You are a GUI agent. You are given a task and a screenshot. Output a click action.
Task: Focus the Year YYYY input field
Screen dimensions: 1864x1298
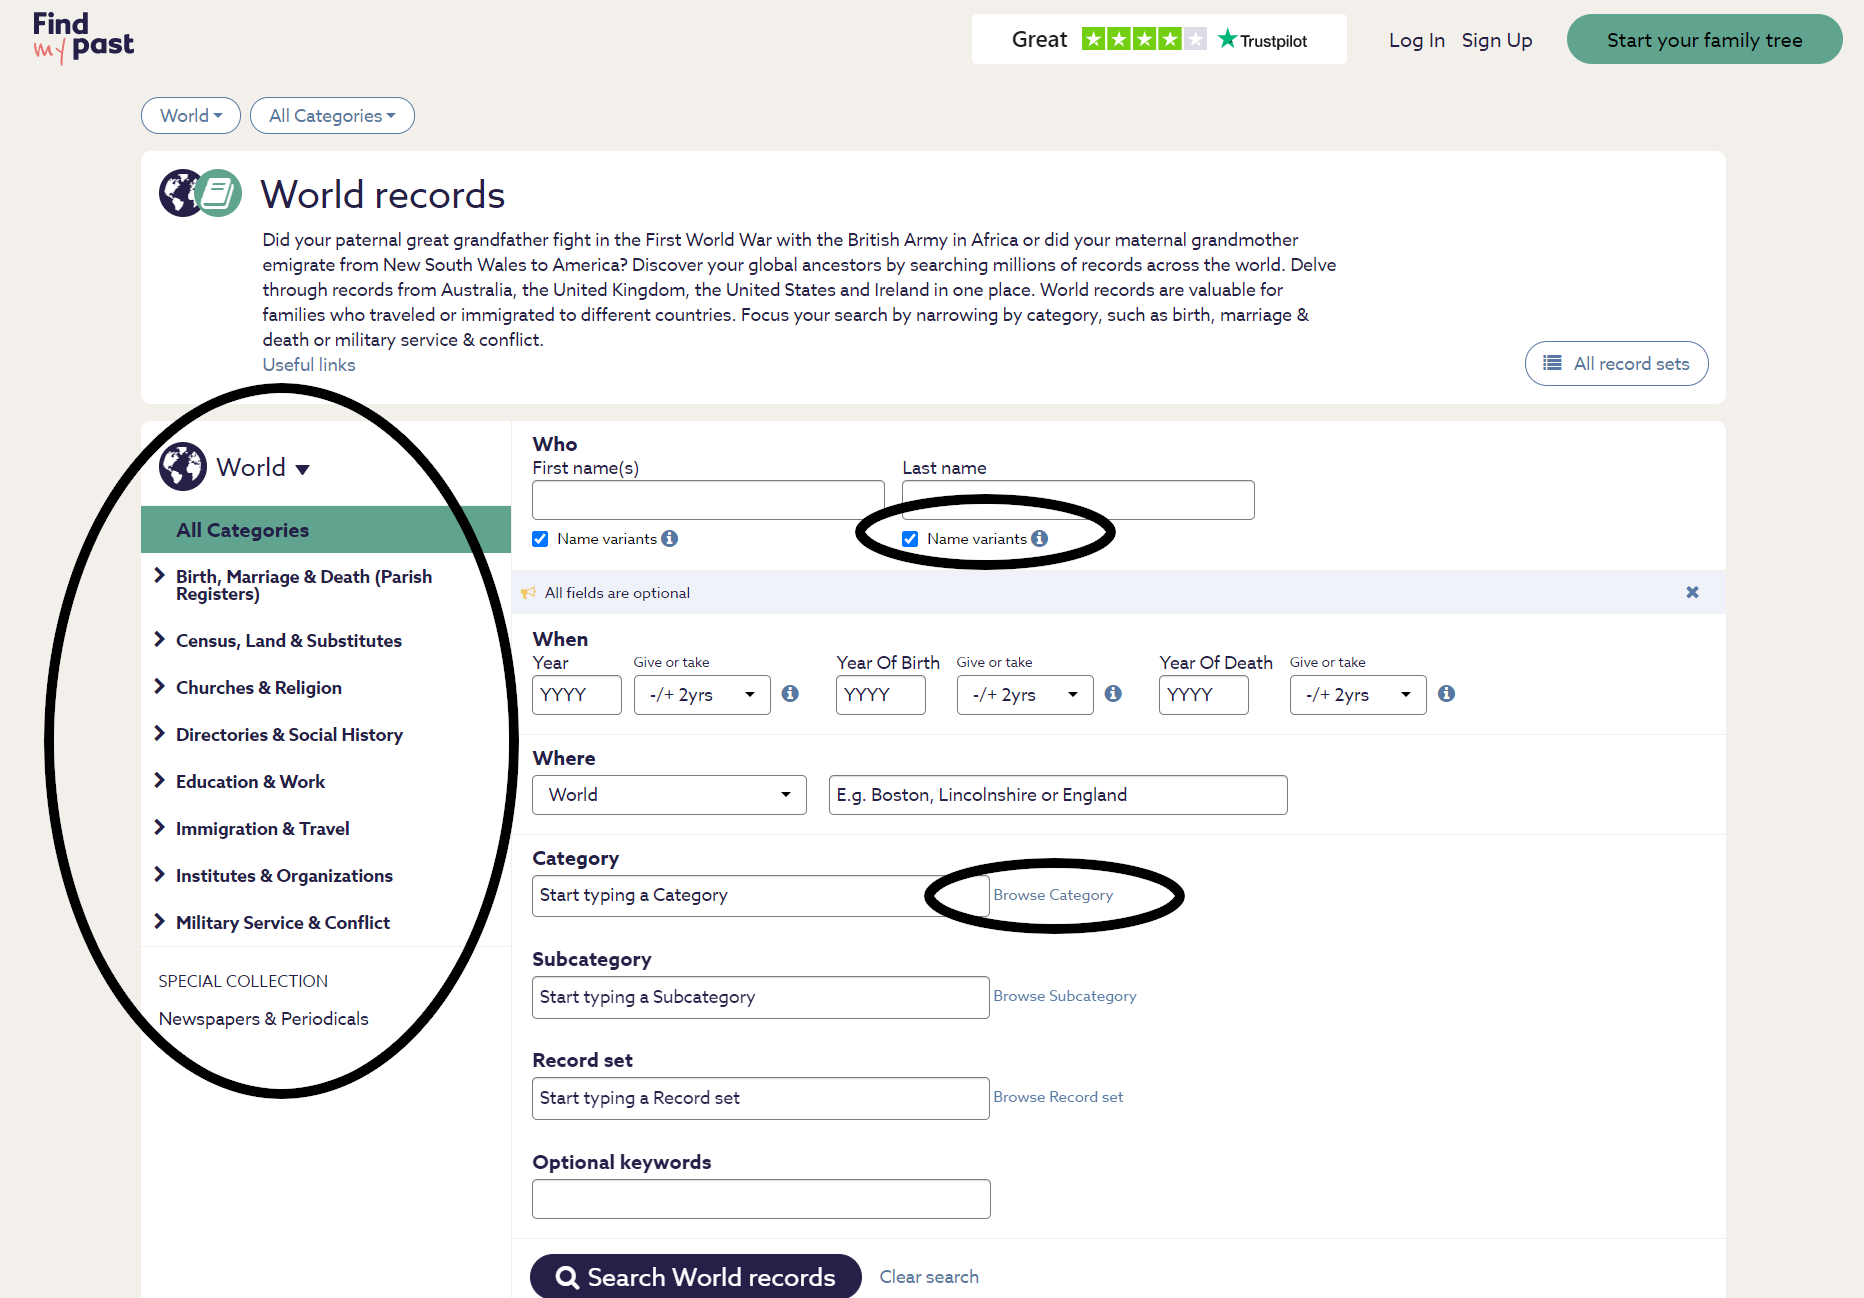pos(577,695)
